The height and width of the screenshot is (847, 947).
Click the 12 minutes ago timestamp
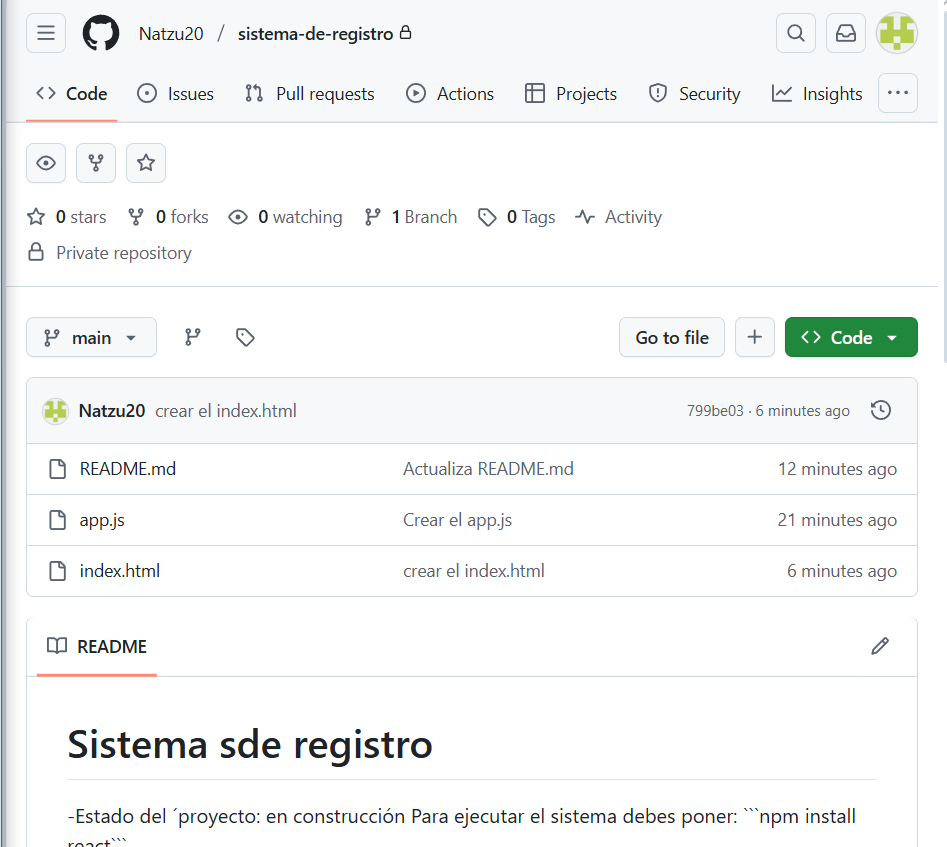click(837, 469)
